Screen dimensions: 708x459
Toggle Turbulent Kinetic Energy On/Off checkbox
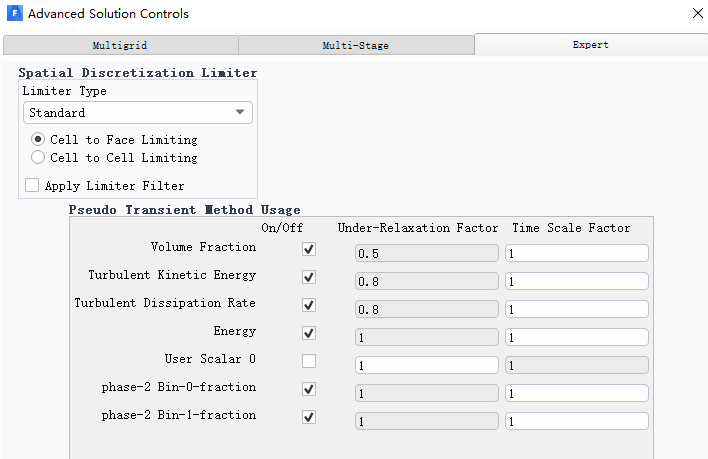click(x=309, y=277)
